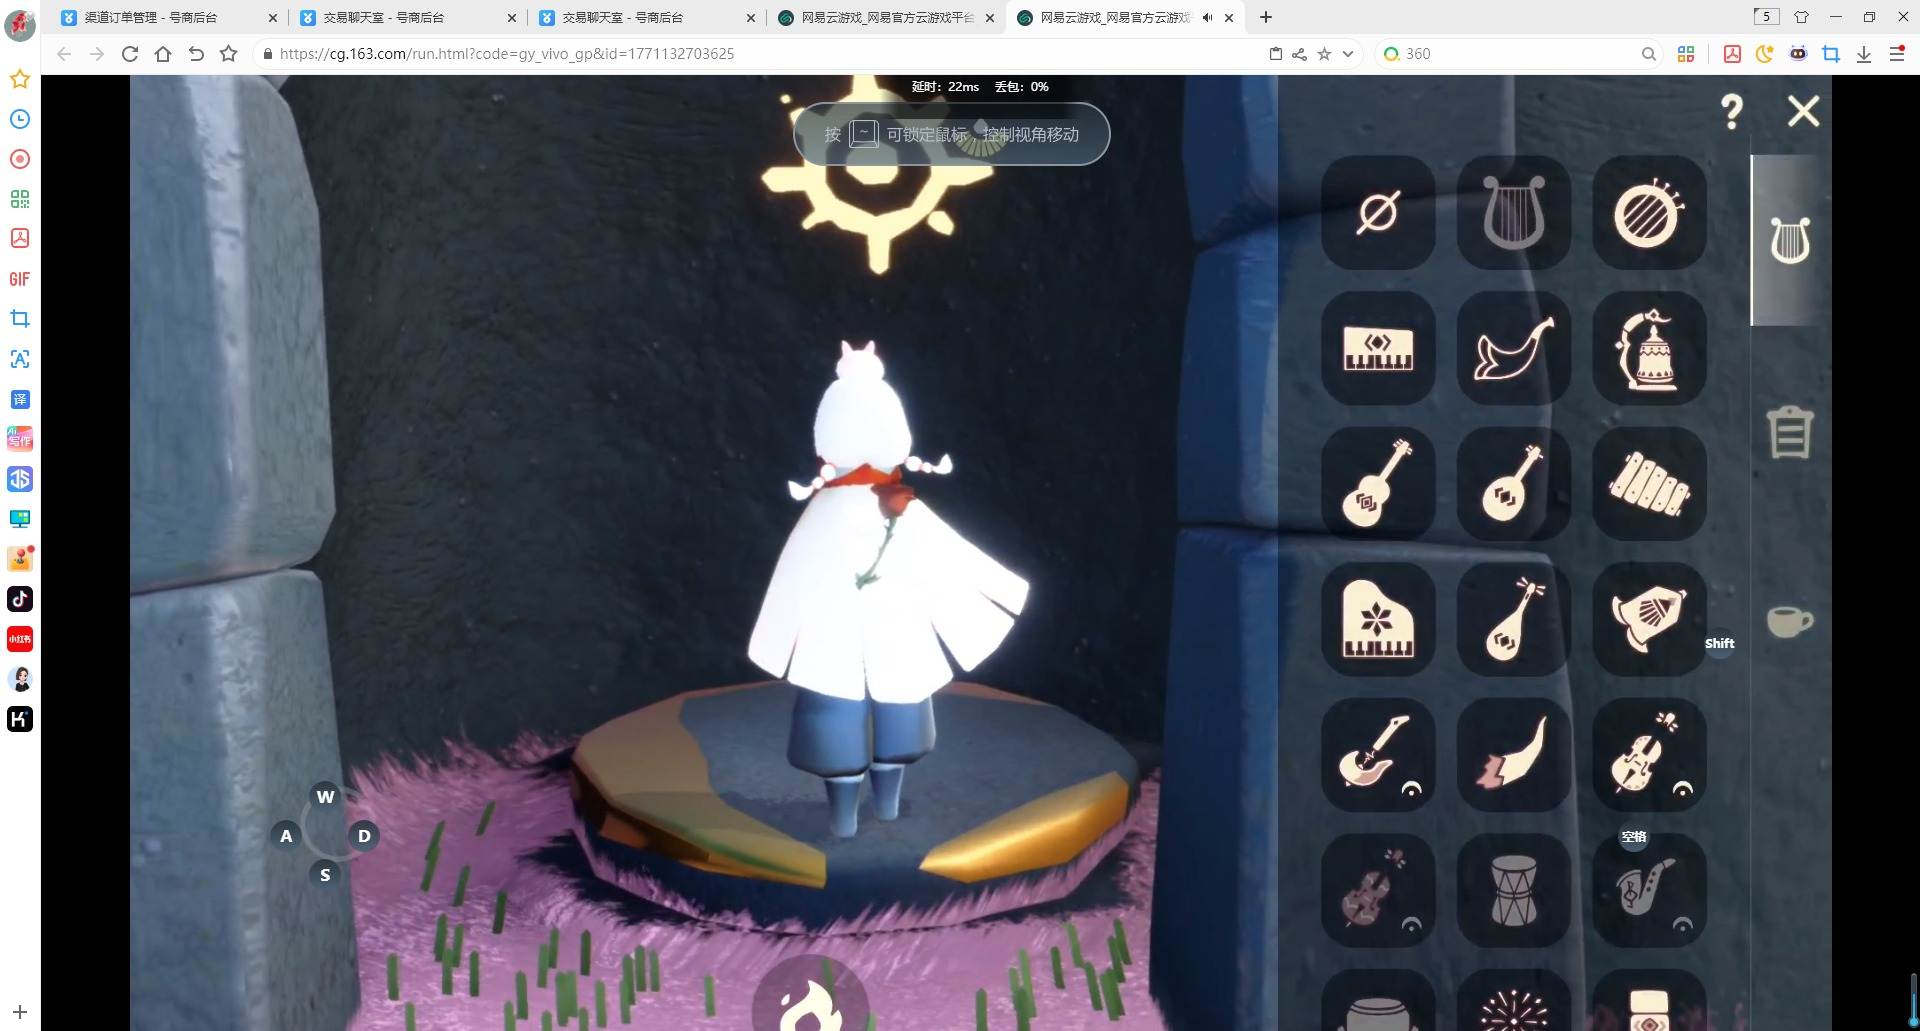Focus the 360 search box

[x=1520, y=54]
